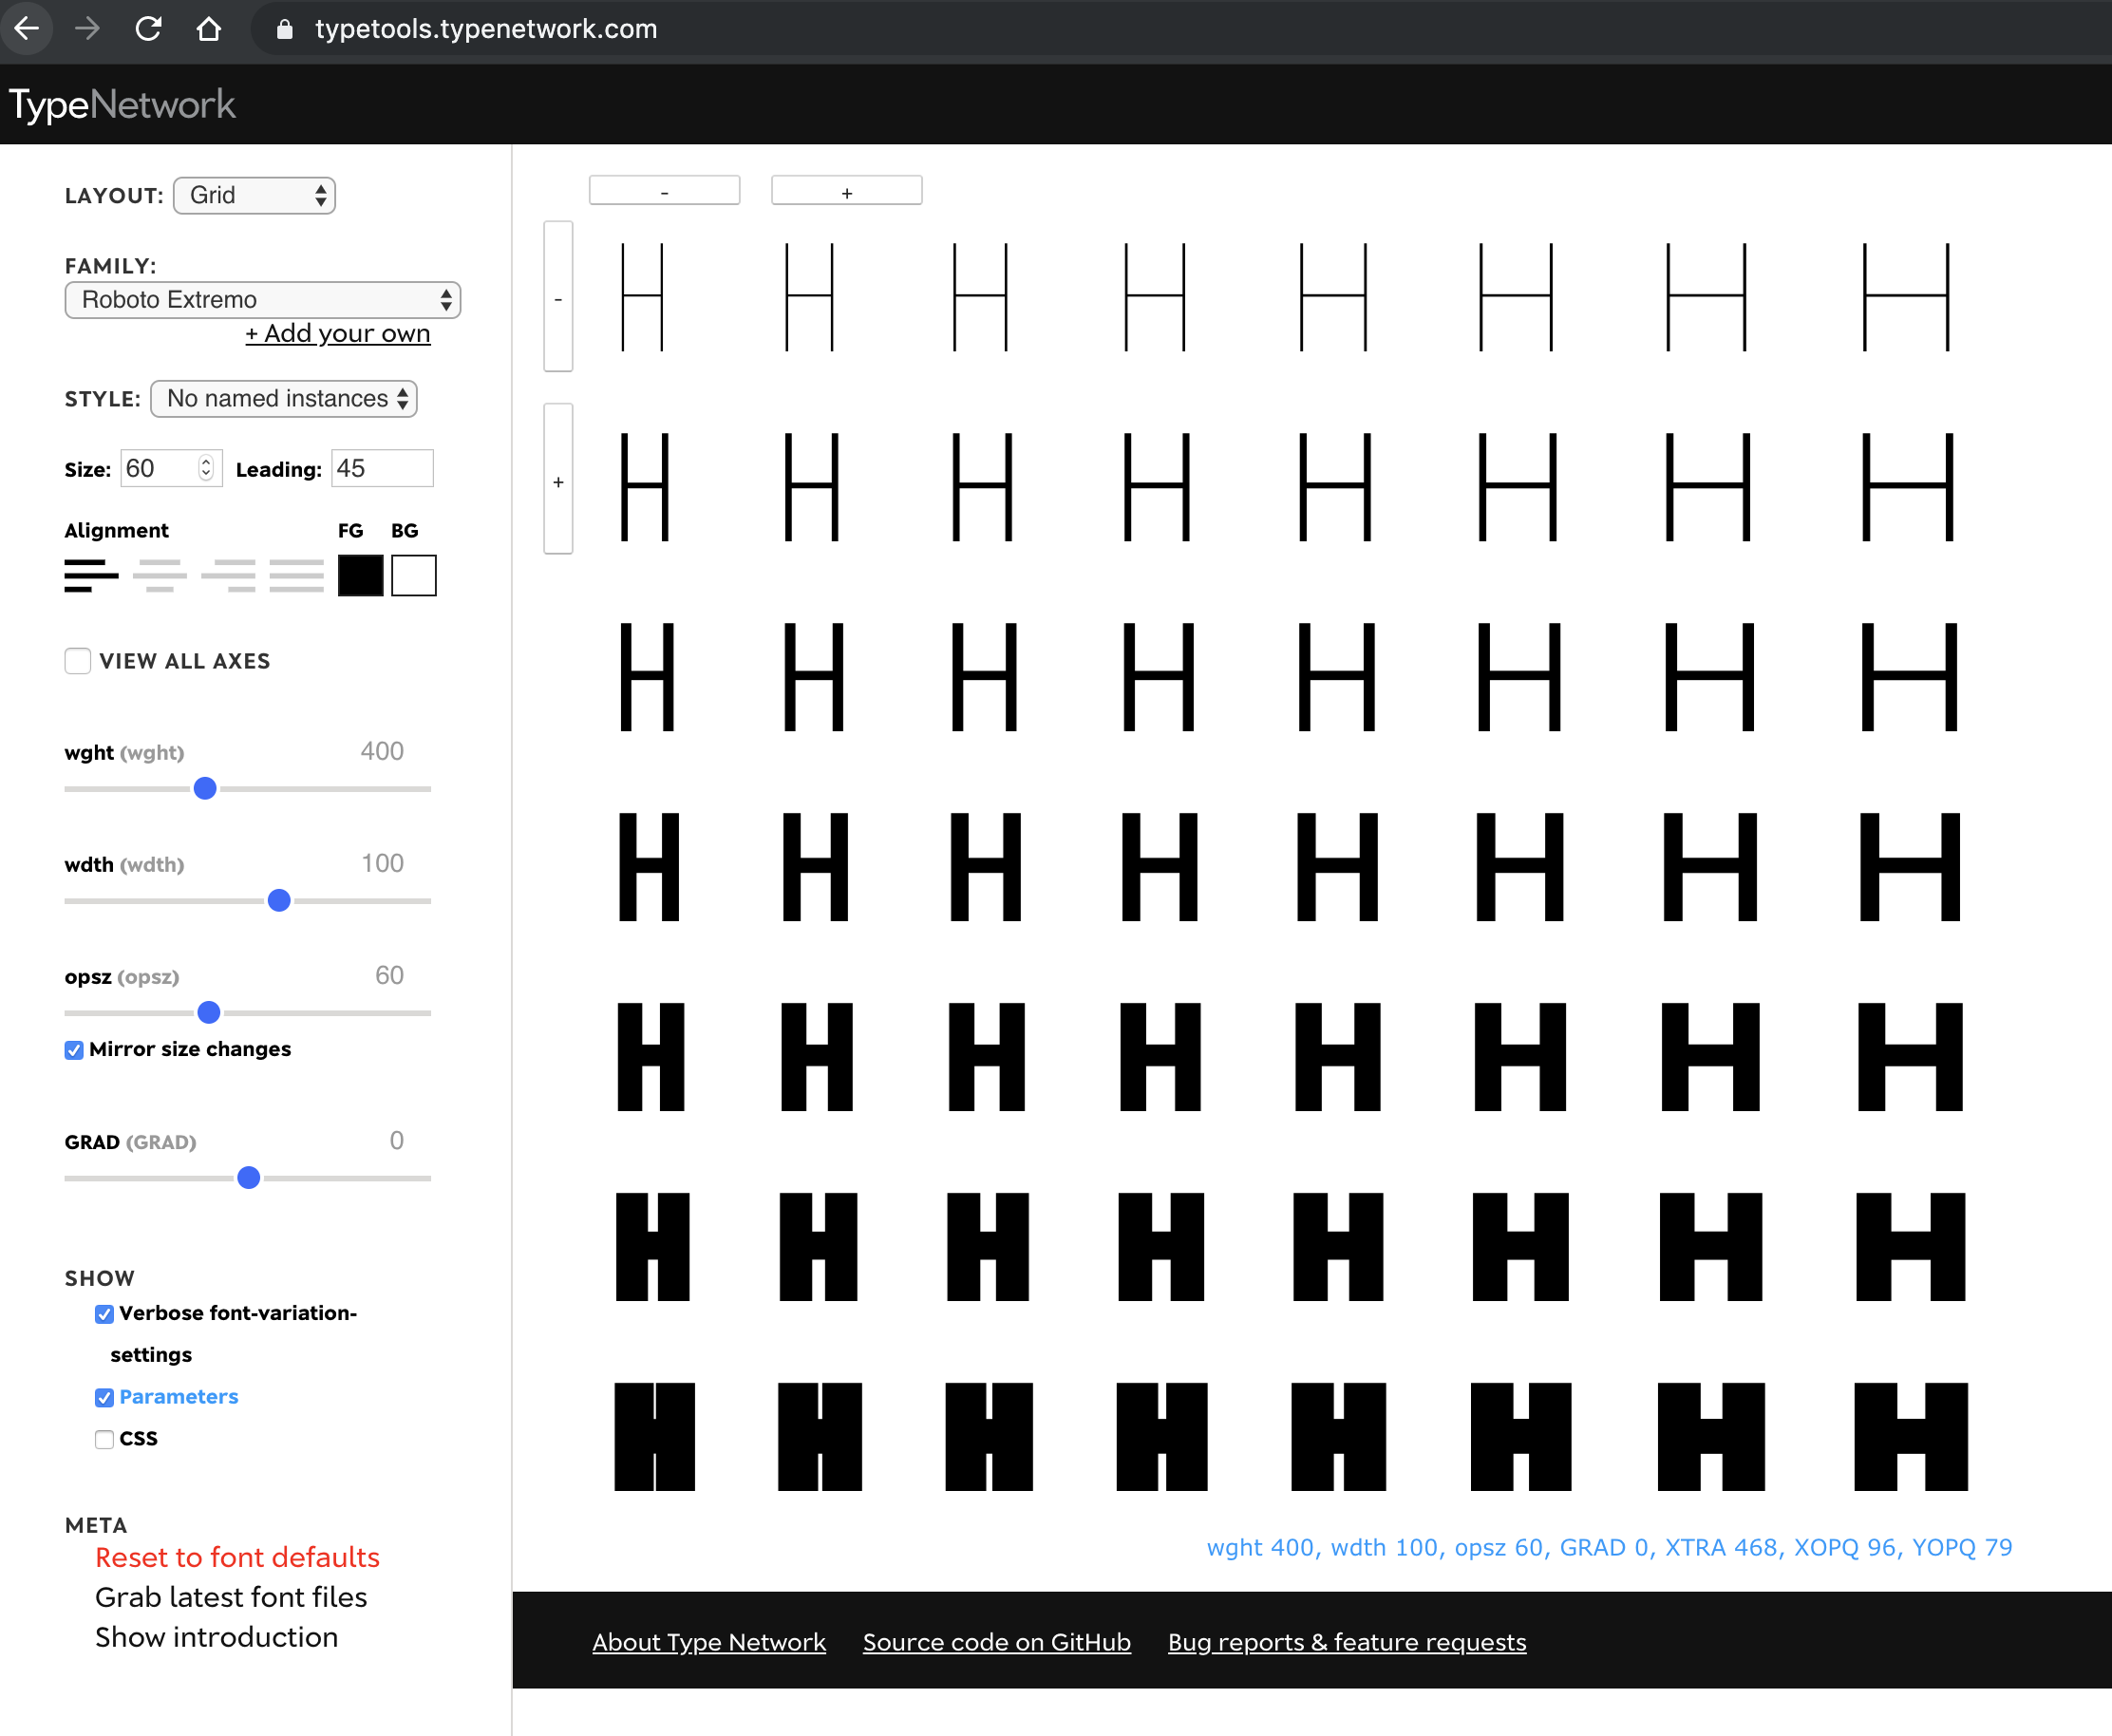Click the browser reload icon
This screenshot has height=1736, width=2112.
click(148, 28)
